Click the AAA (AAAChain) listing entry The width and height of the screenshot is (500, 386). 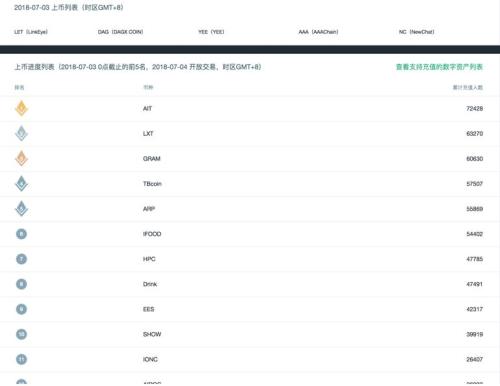pos(318,32)
